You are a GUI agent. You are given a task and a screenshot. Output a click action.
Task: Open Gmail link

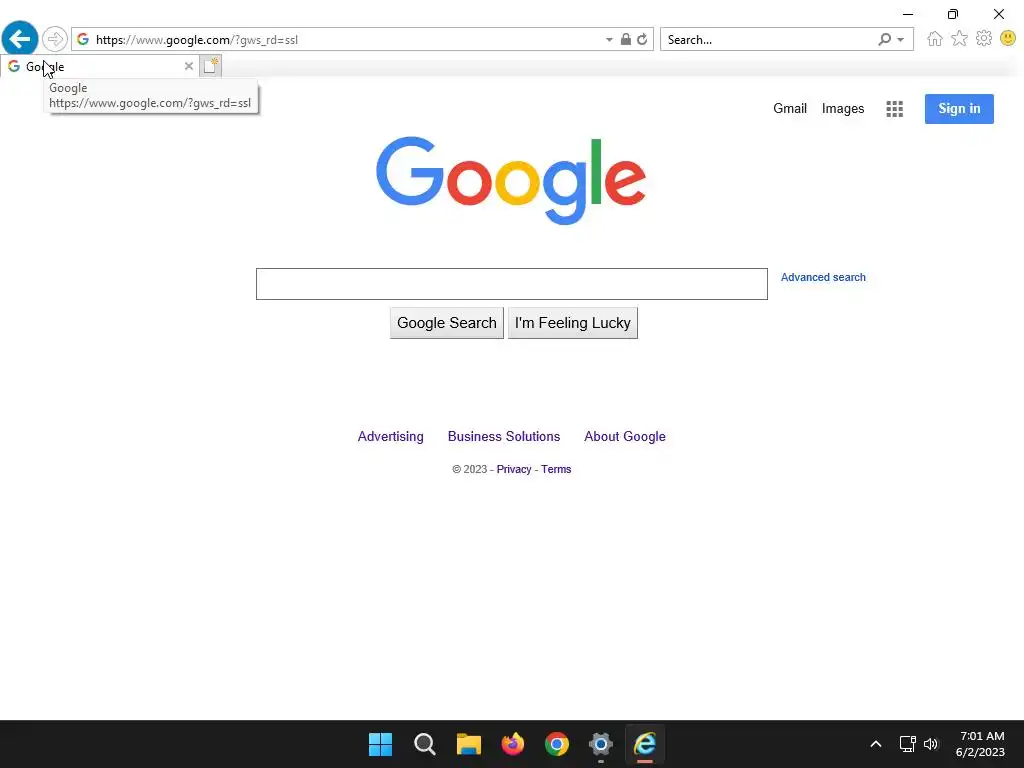790,108
